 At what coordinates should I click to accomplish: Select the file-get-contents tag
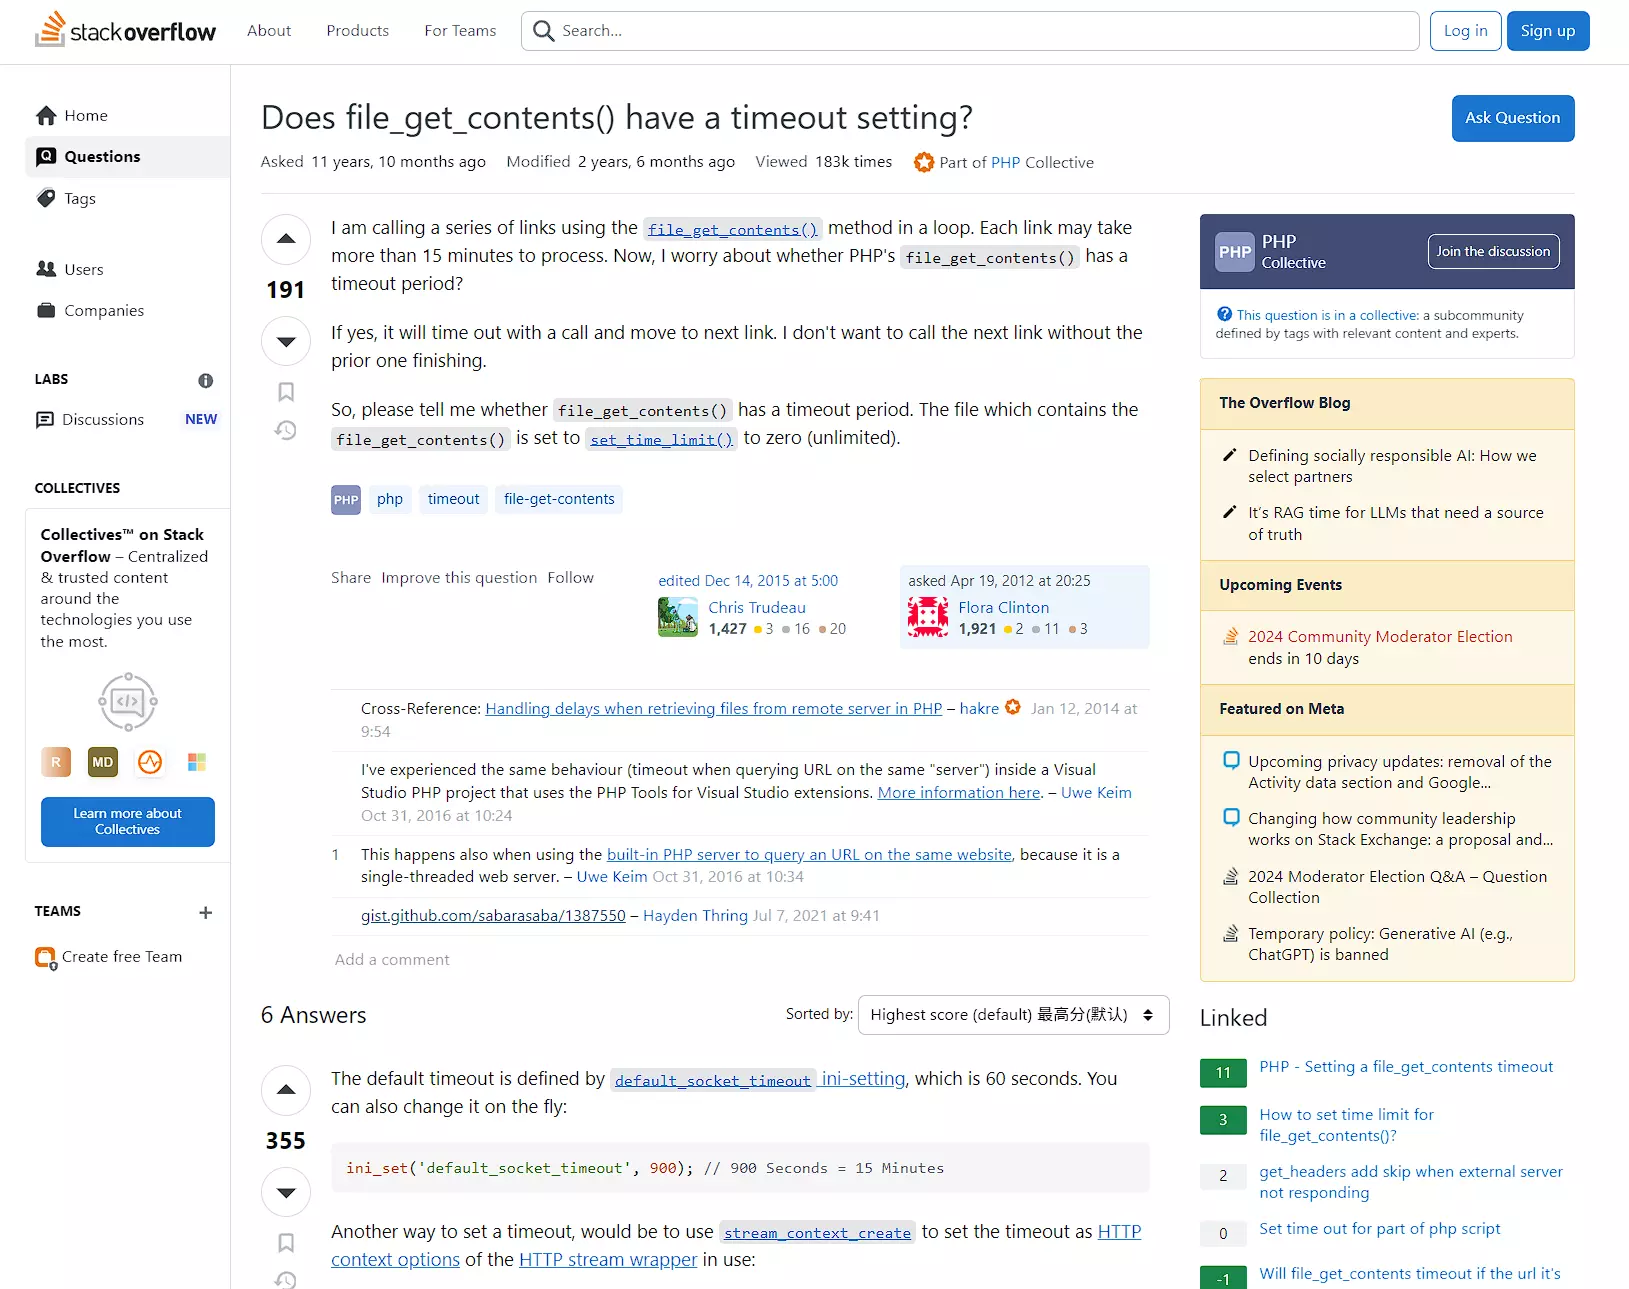(559, 499)
